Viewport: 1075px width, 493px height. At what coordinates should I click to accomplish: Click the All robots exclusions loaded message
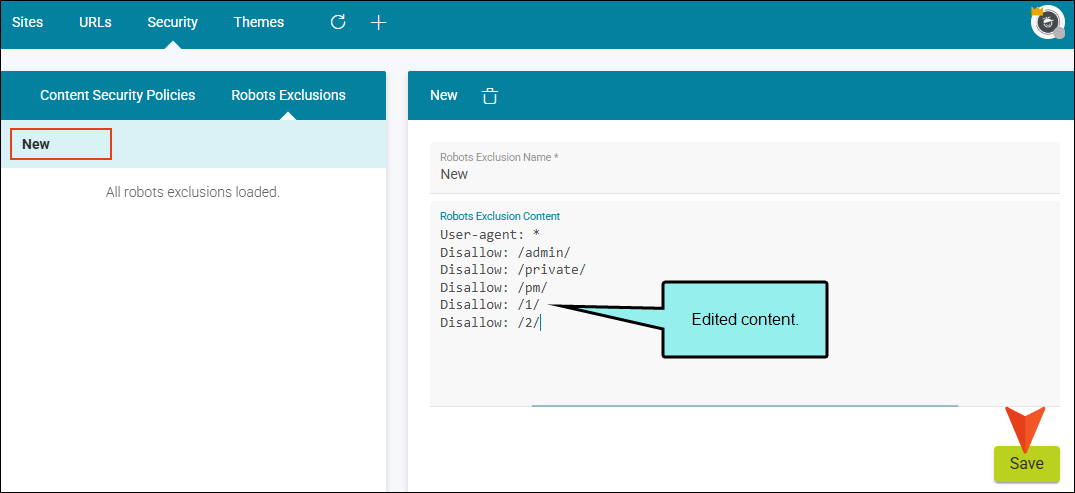[x=193, y=192]
